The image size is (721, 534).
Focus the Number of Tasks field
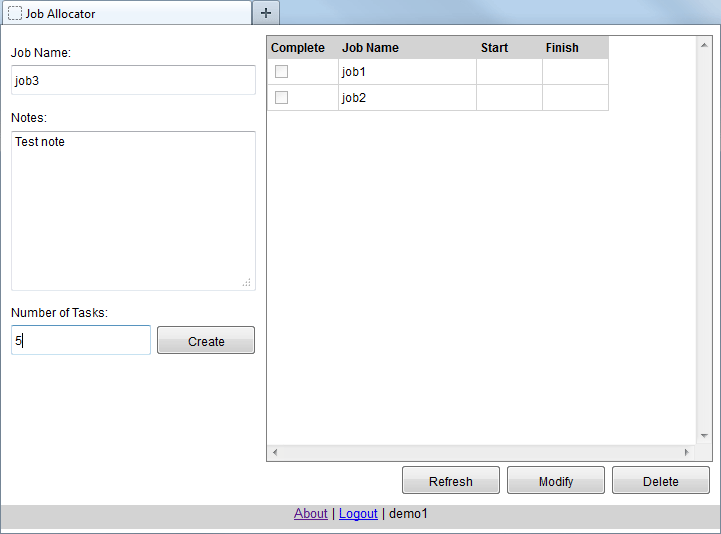(x=80, y=340)
